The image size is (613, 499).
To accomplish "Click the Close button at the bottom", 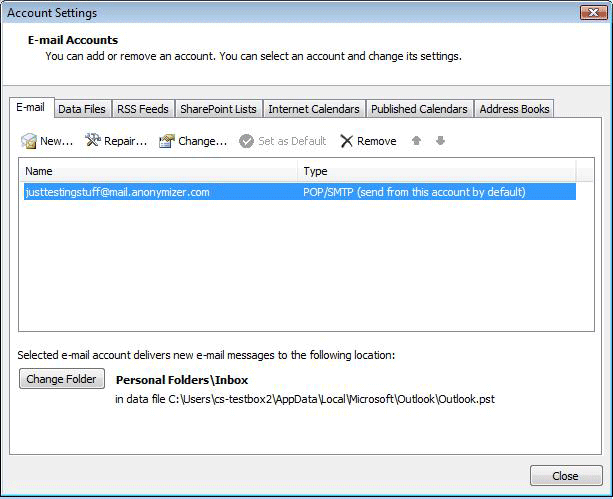I will pyautogui.click(x=566, y=476).
